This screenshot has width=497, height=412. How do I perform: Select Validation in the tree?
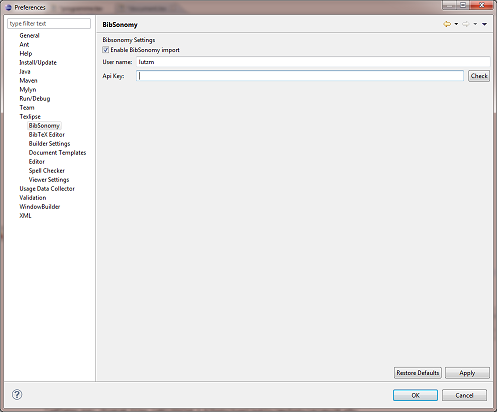point(33,197)
